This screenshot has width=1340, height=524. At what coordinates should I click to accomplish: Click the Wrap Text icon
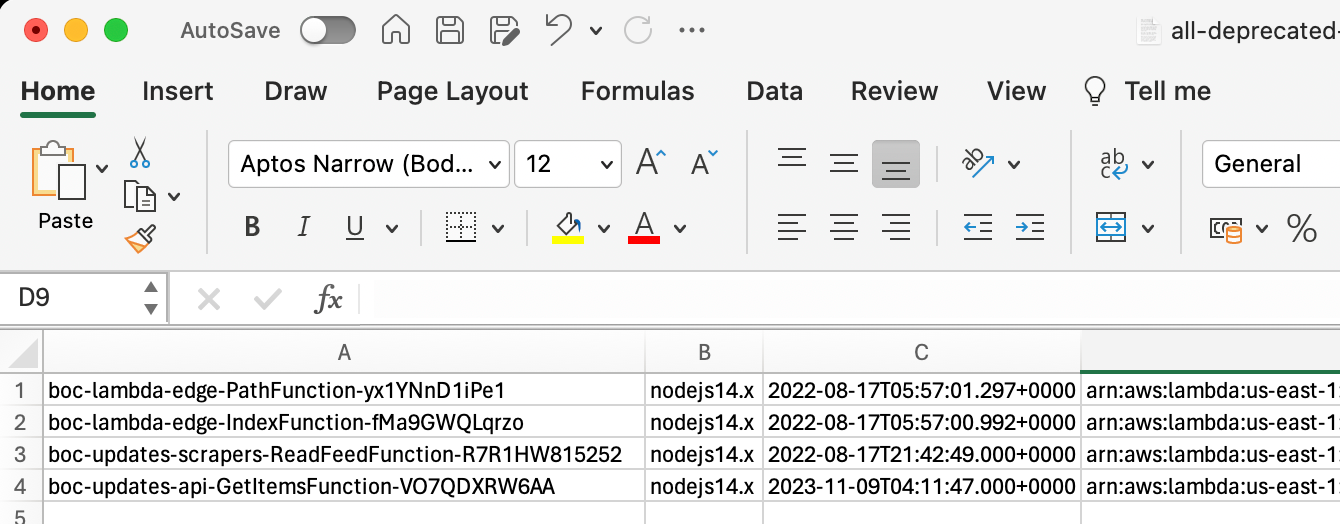pos(1113,164)
